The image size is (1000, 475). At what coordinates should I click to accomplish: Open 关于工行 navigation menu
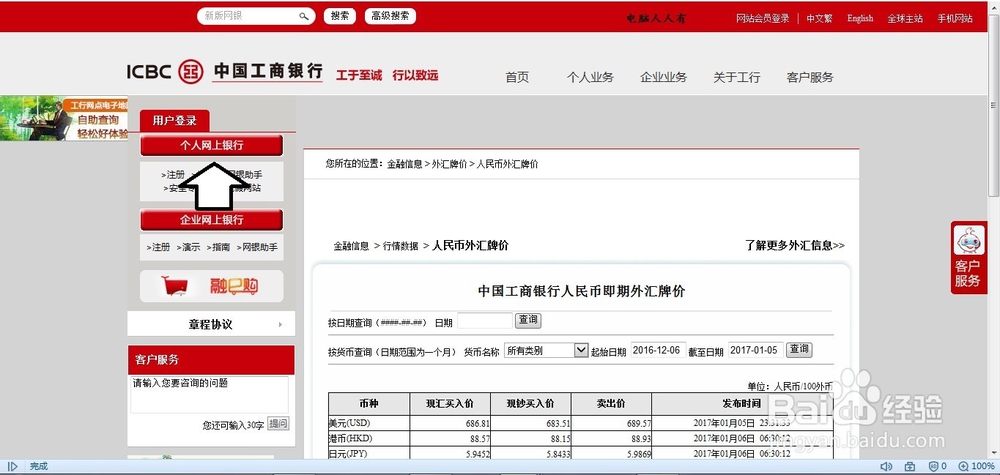click(737, 77)
